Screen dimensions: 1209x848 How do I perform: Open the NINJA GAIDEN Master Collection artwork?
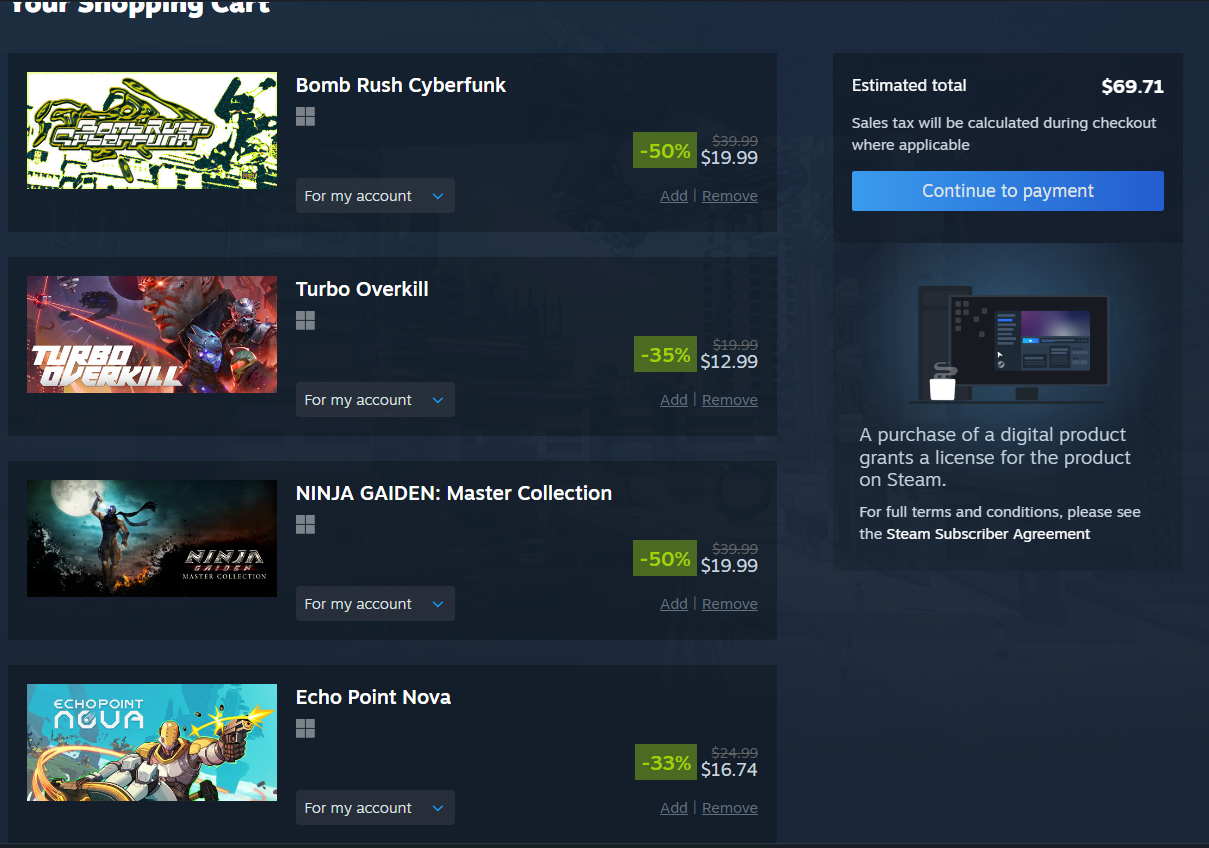(152, 538)
